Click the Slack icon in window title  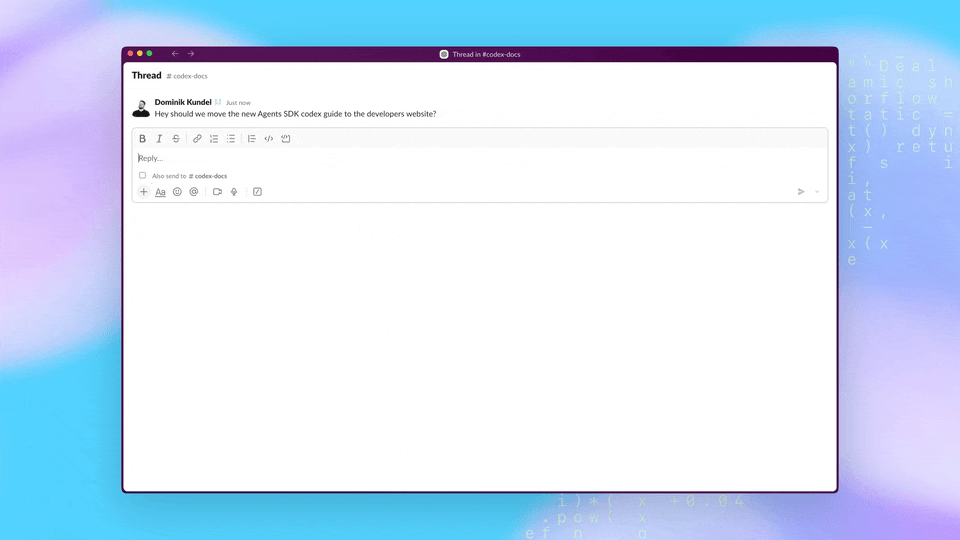[x=444, y=54]
